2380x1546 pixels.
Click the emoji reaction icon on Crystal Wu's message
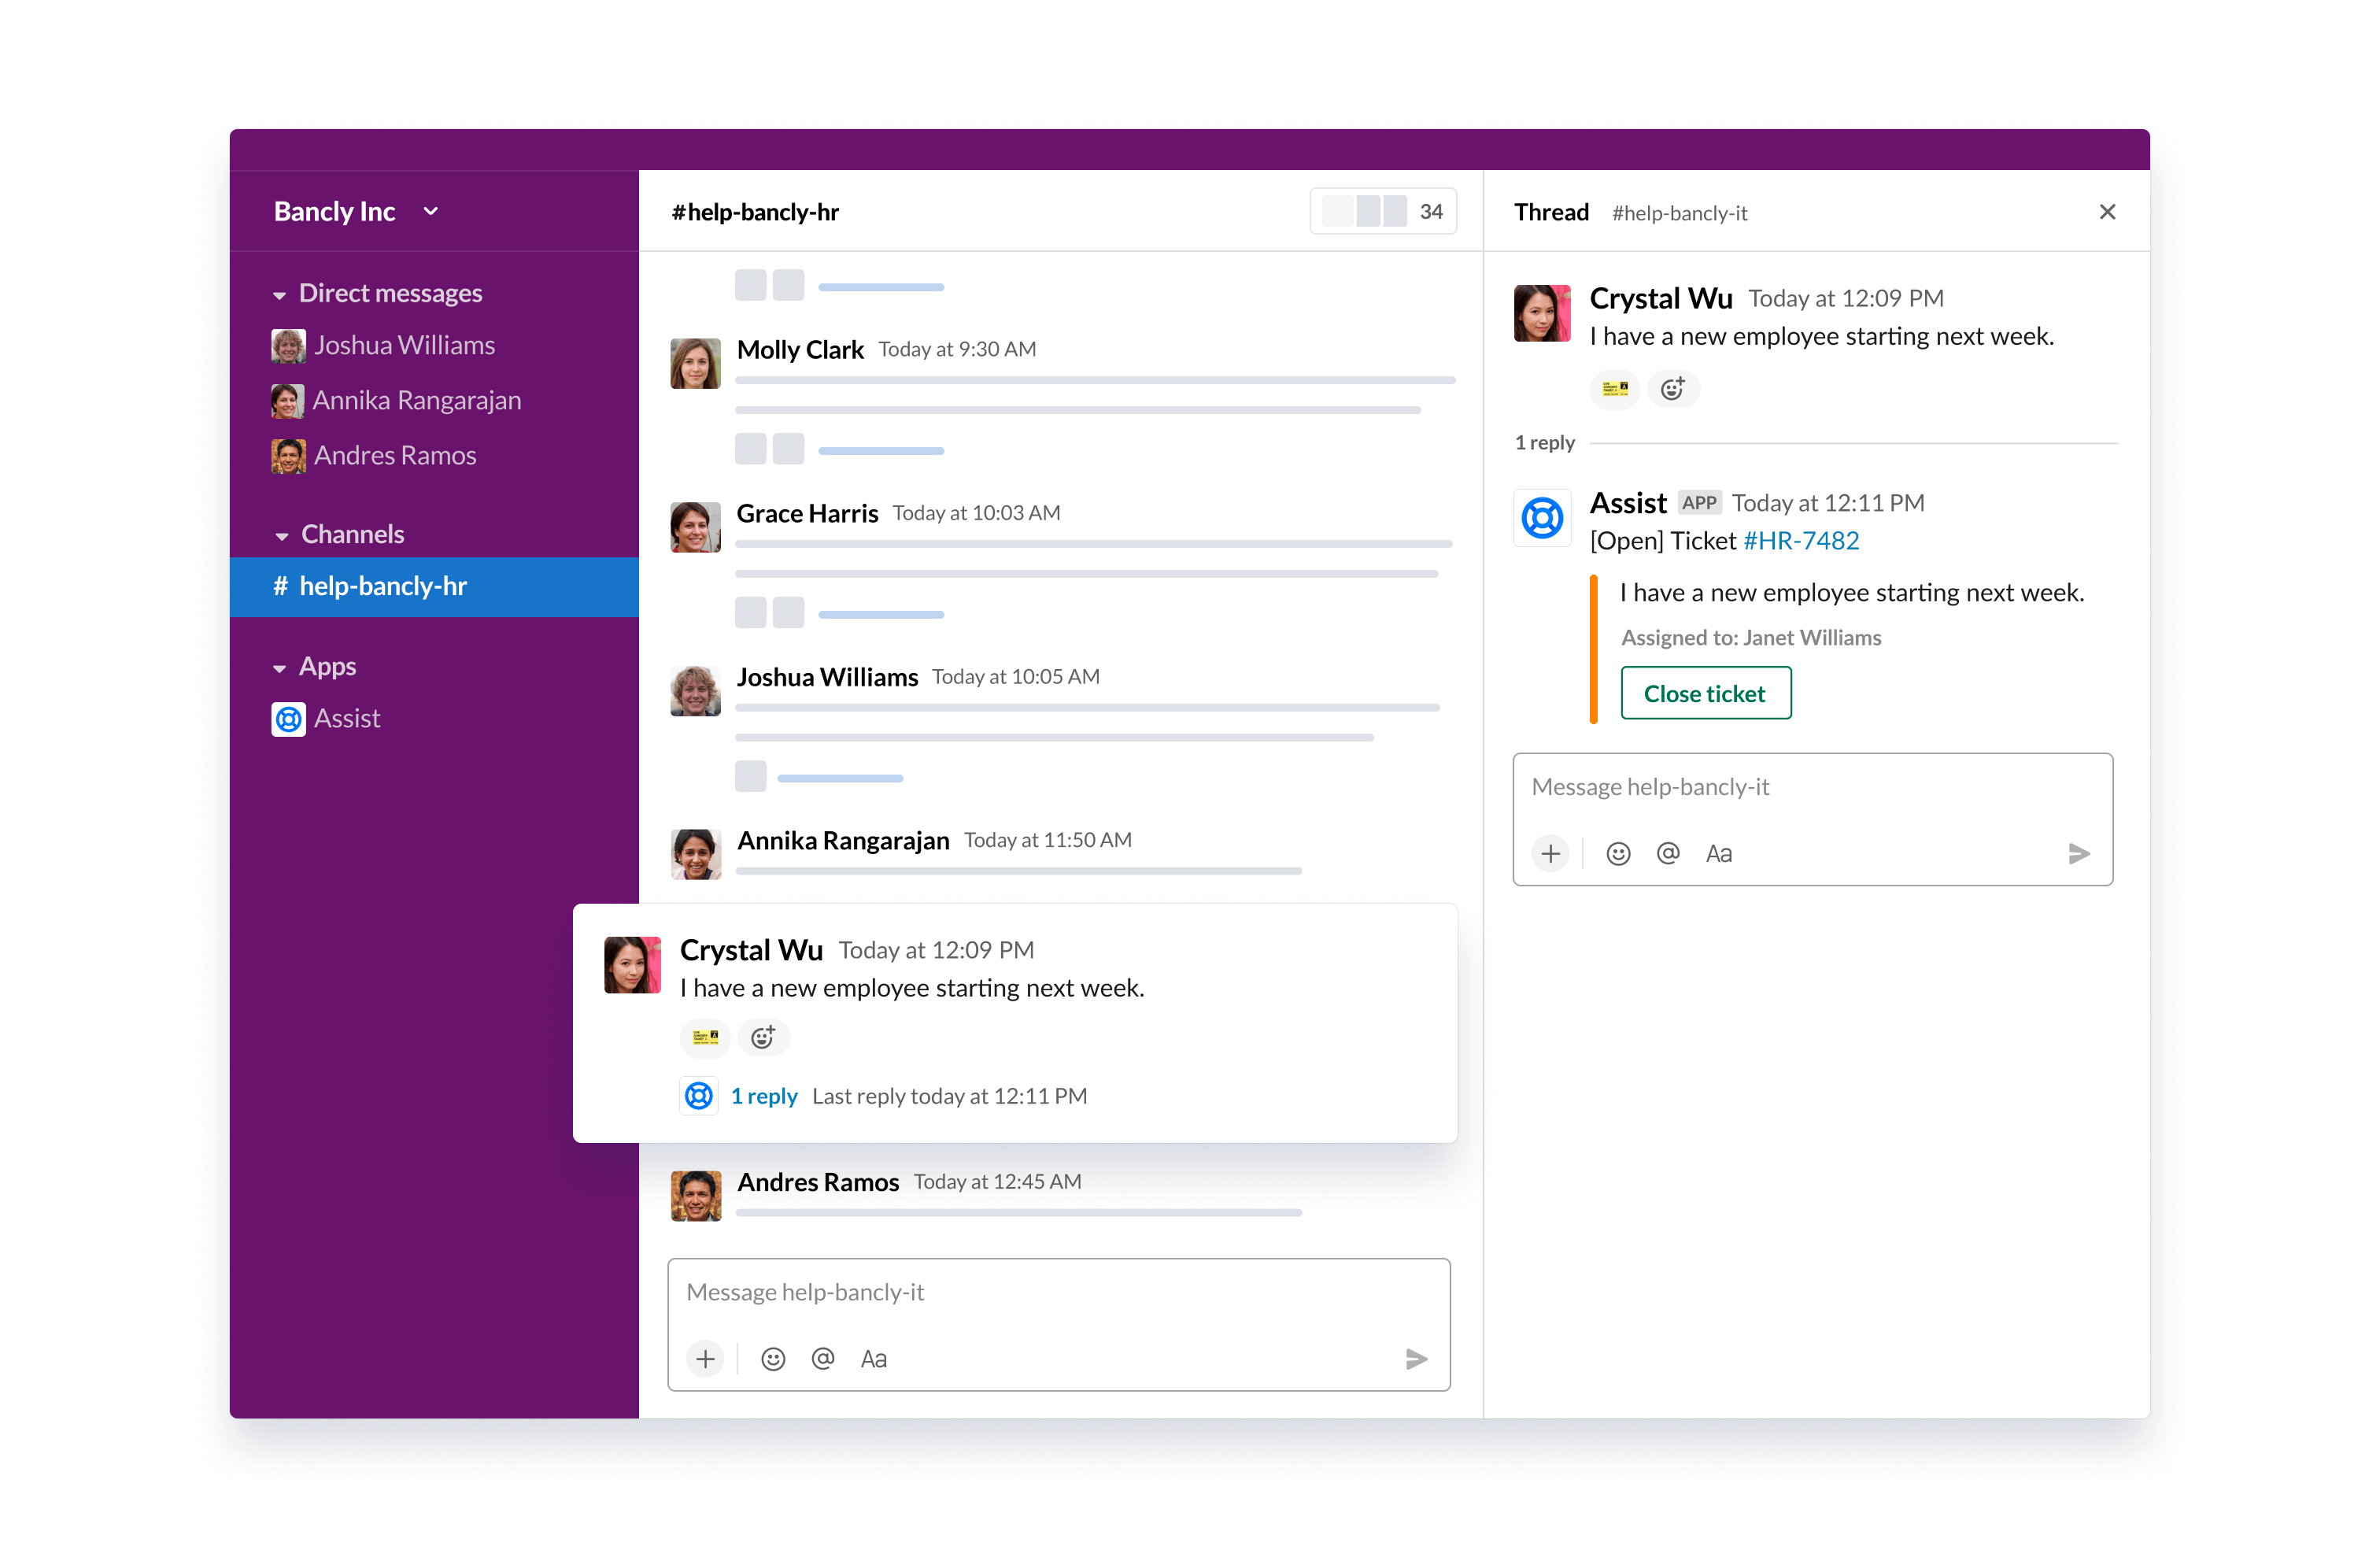pyautogui.click(x=762, y=1037)
